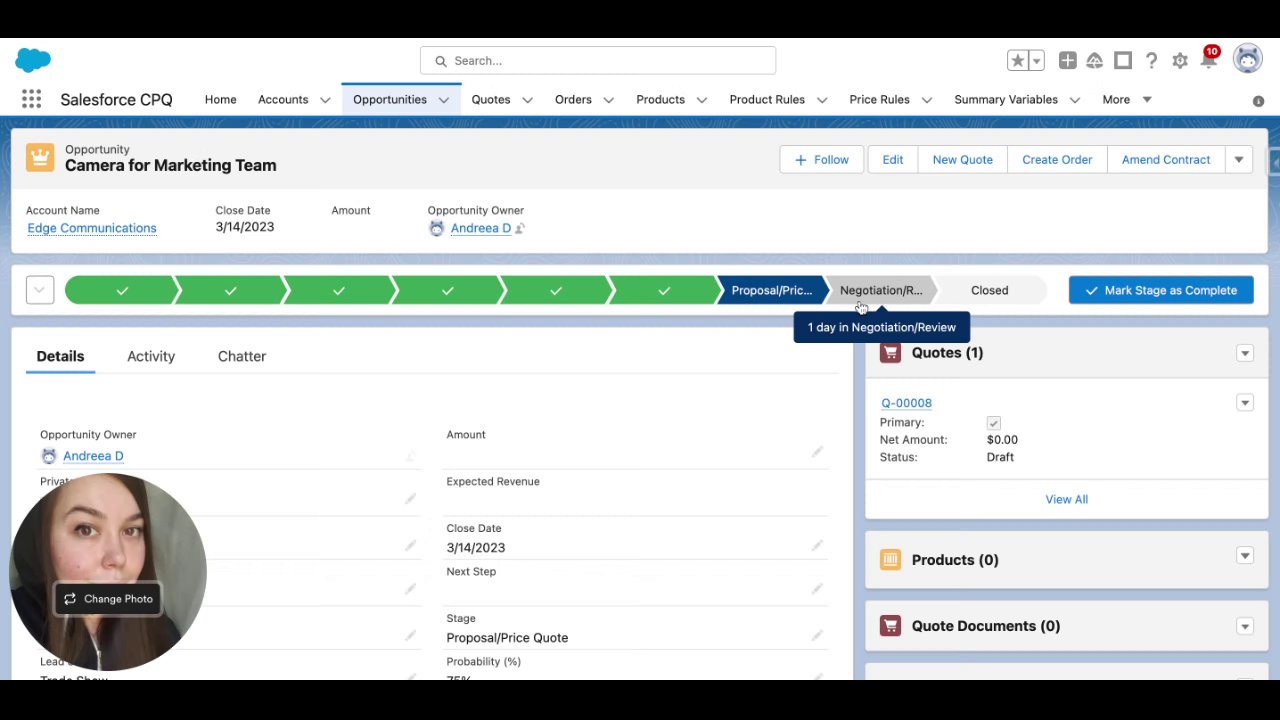The width and height of the screenshot is (1280, 720).
Task: Open the Quotes navigation tab
Action: click(491, 100)
